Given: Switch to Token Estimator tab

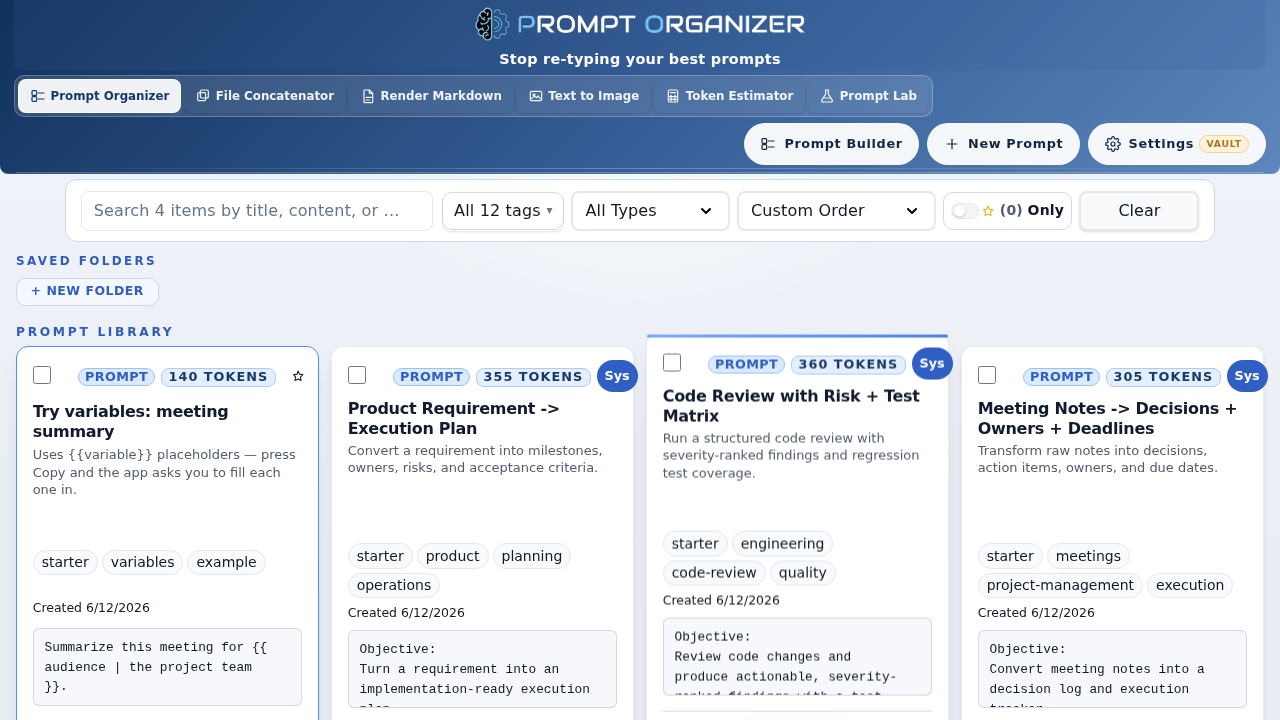Looking at the screenshot, I should [x=730, y=96].
